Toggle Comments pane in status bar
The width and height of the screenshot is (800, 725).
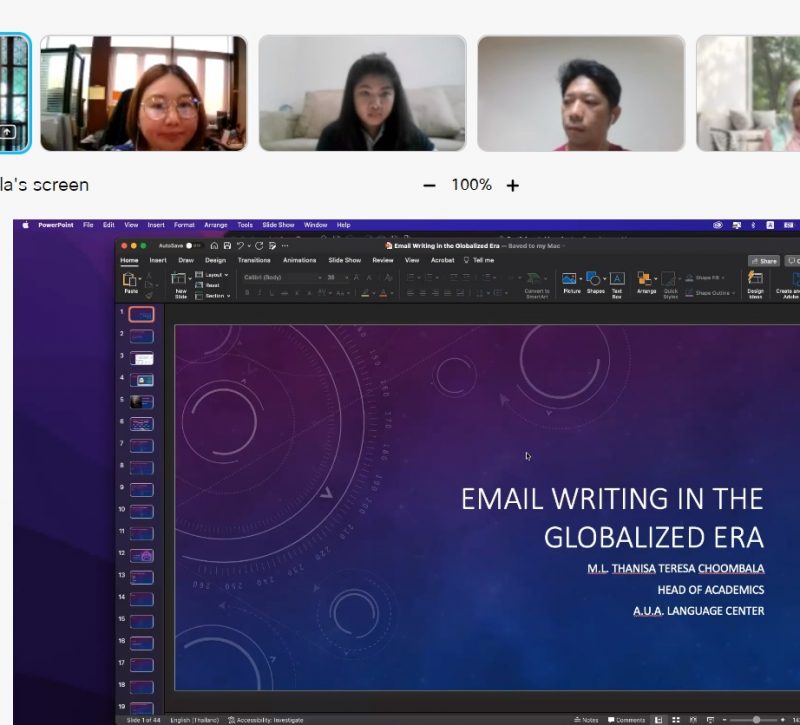(x=627, y=720)
